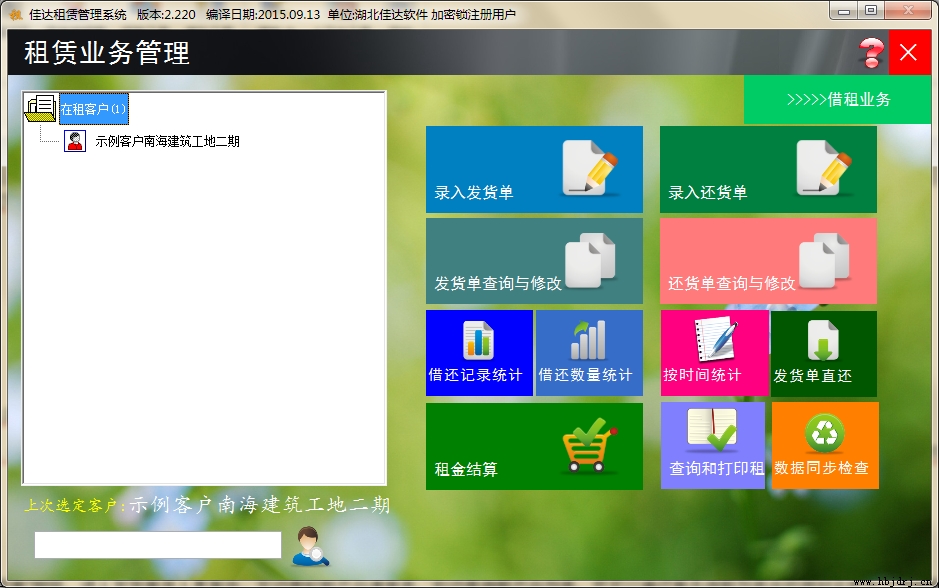Switch to >>>>>借租业务 tab
939x588 pixels.
pyautogui.click(x=838, y=99)
